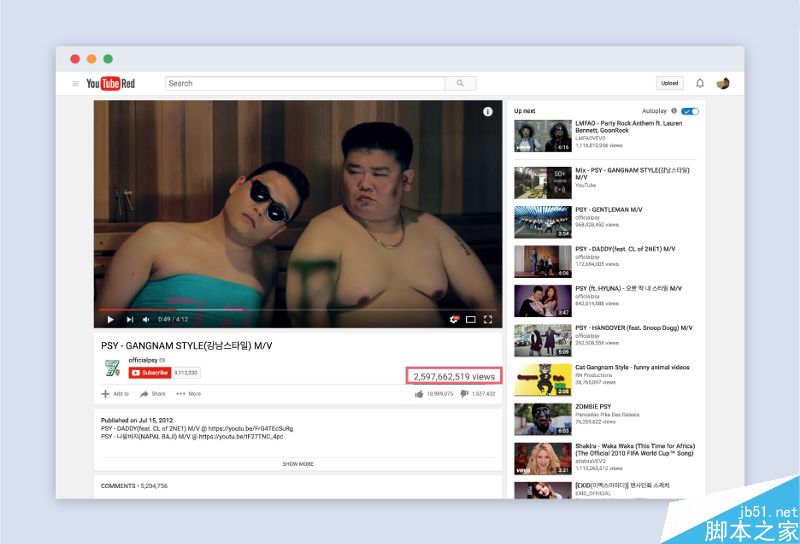Screen dimensions: 800x544
Task: Open video settings gear
Action: 454,319
